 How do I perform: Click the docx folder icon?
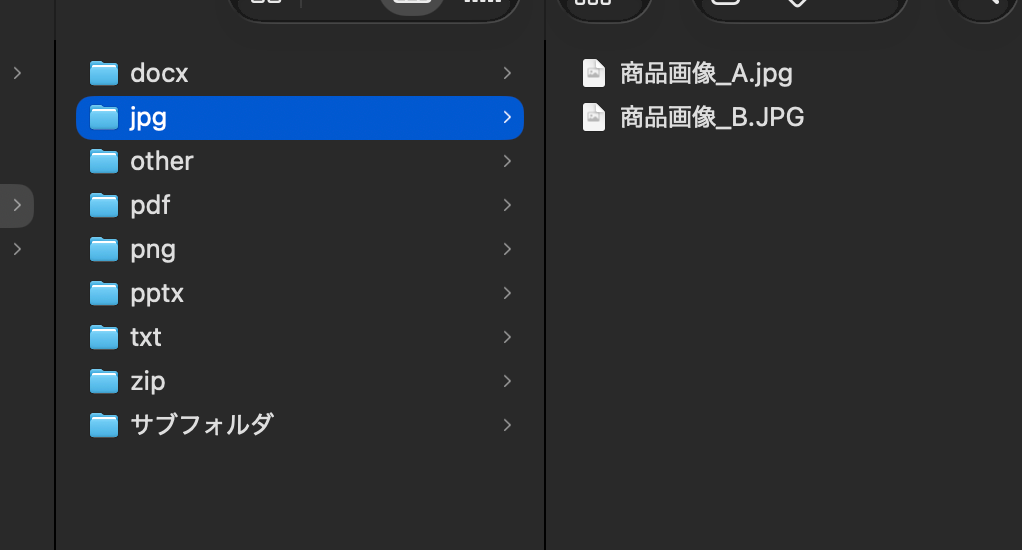click(104, 73)
